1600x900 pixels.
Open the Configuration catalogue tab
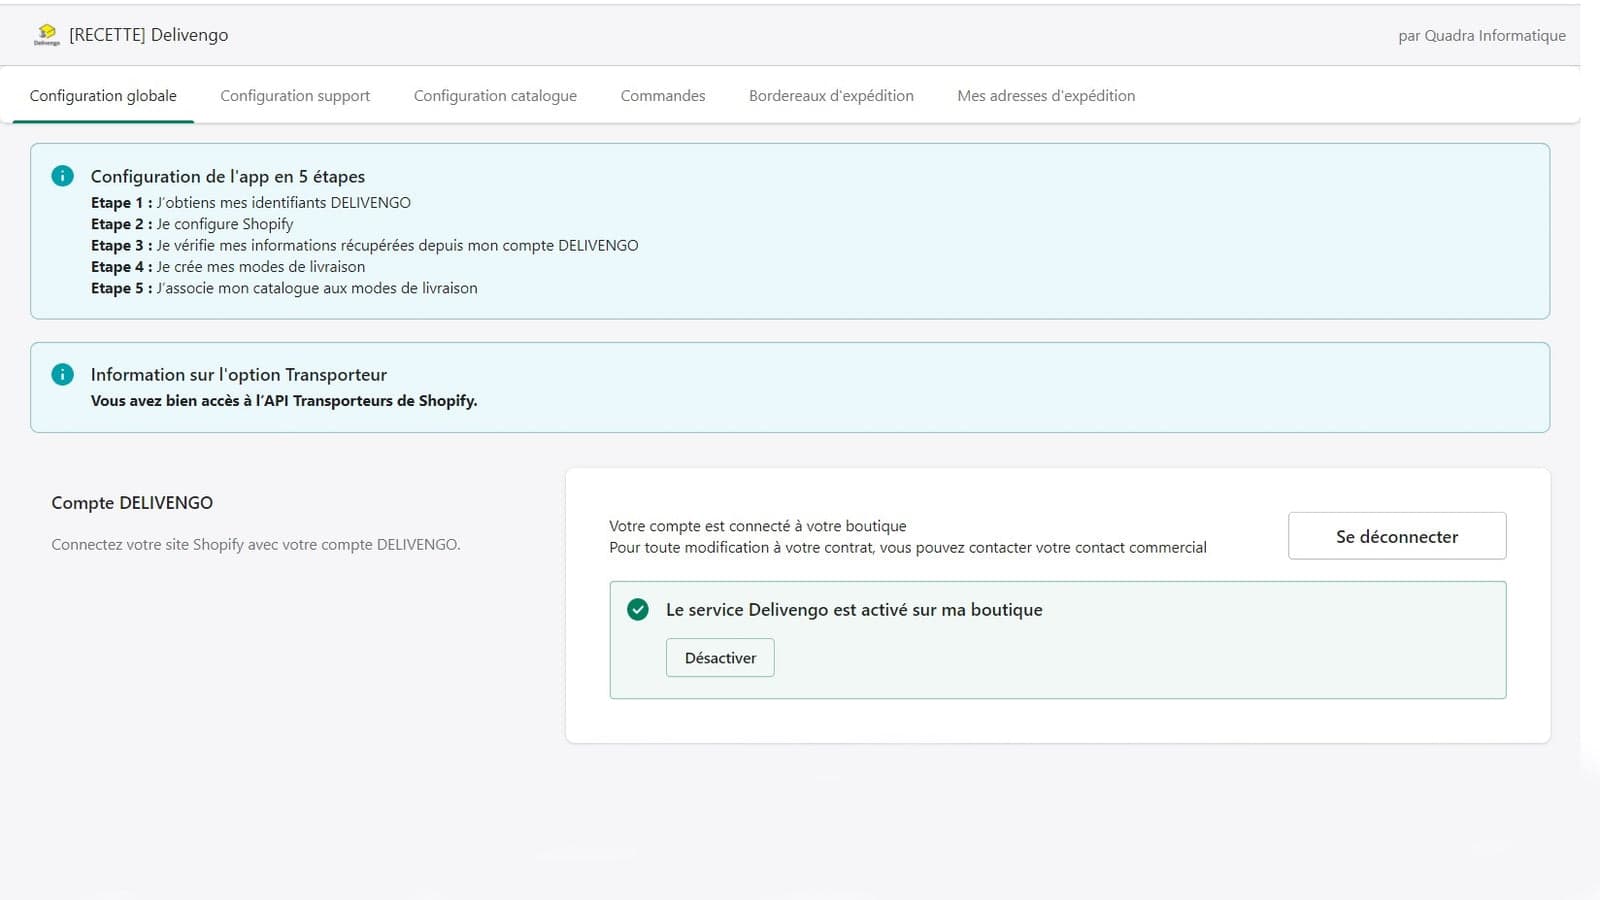[x=495, y=95]
